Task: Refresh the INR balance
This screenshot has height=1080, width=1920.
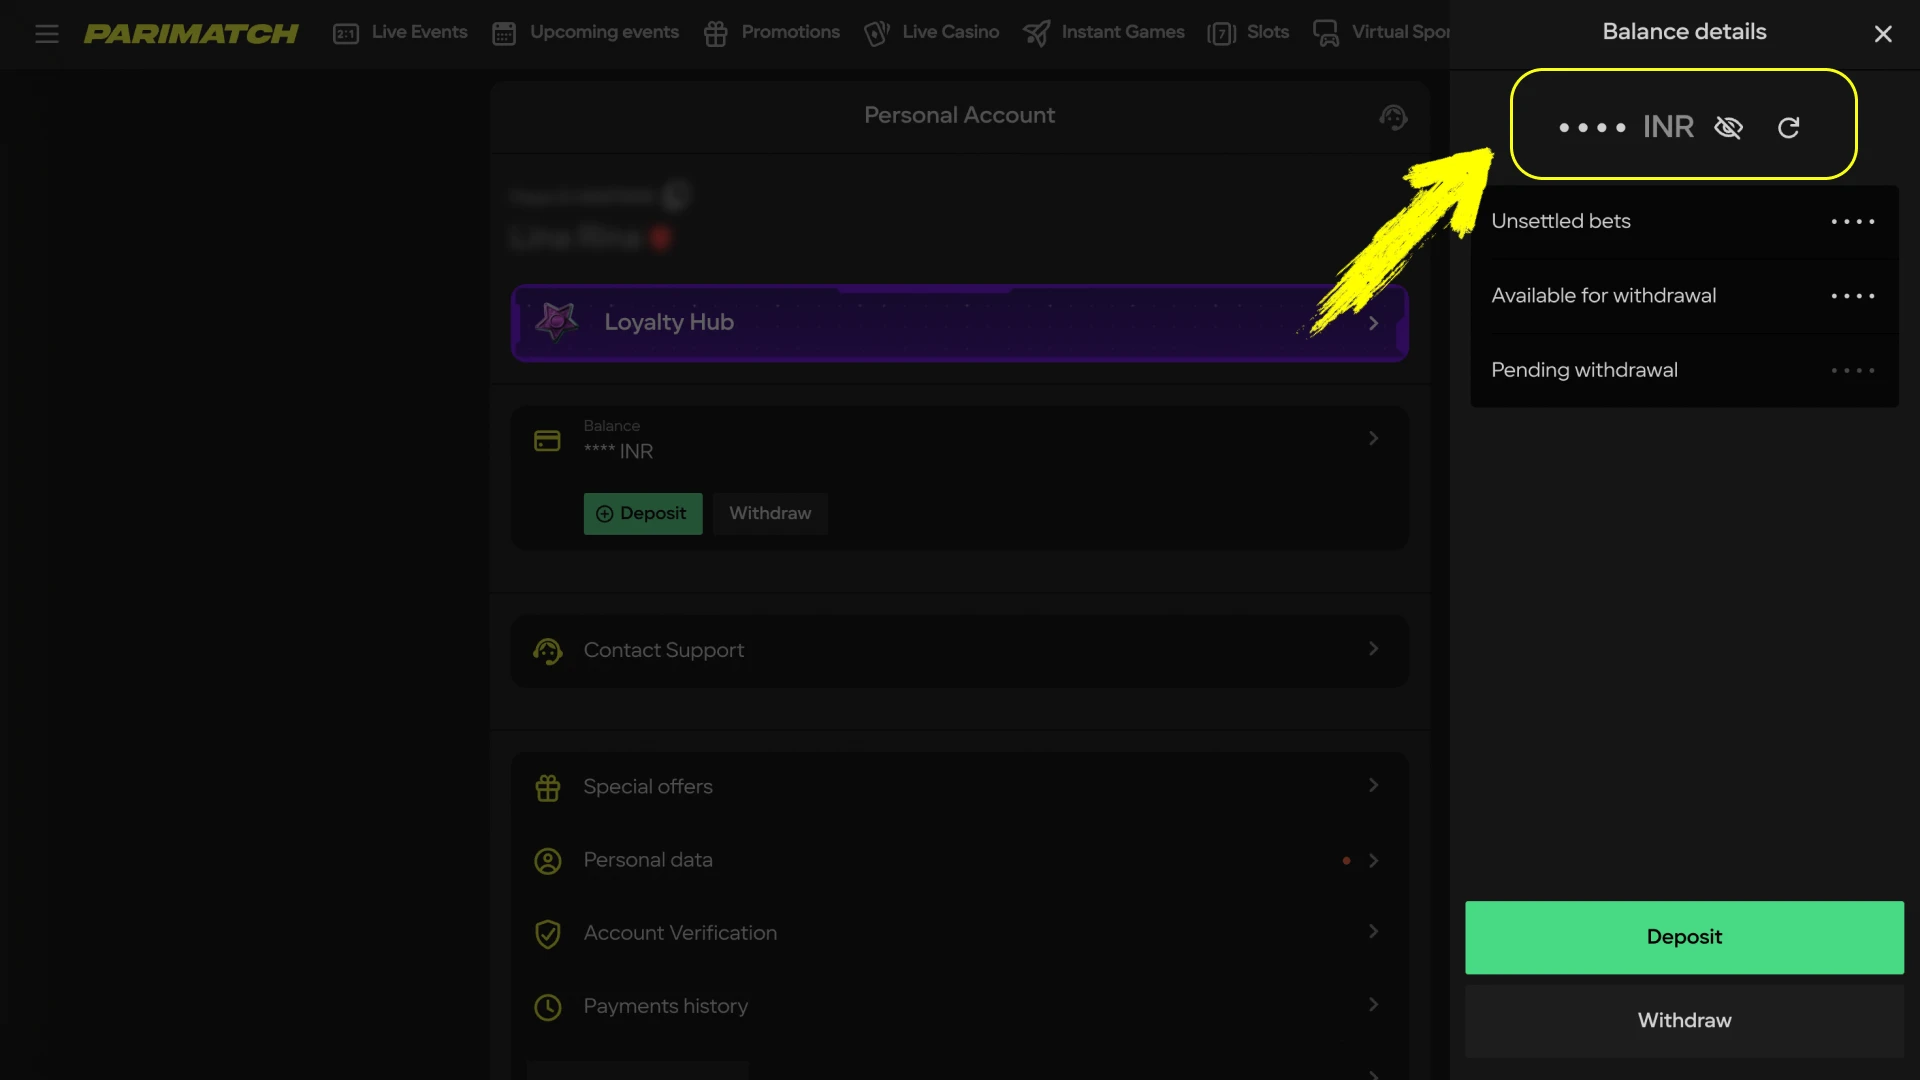Action: [x=1788, y=128]
